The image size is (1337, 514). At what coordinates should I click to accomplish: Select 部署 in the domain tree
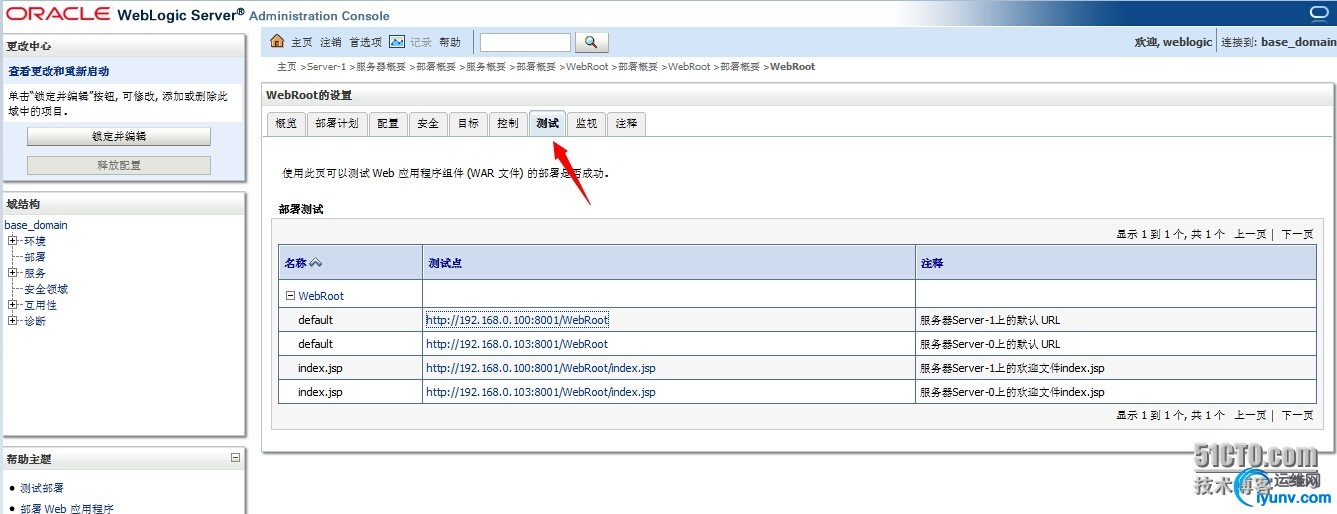point(35,257)
